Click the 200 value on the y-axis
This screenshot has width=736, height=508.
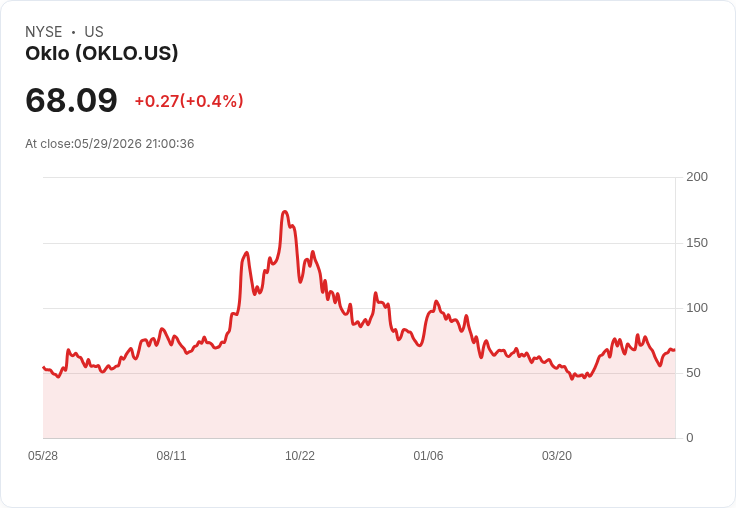coord(697,177)
